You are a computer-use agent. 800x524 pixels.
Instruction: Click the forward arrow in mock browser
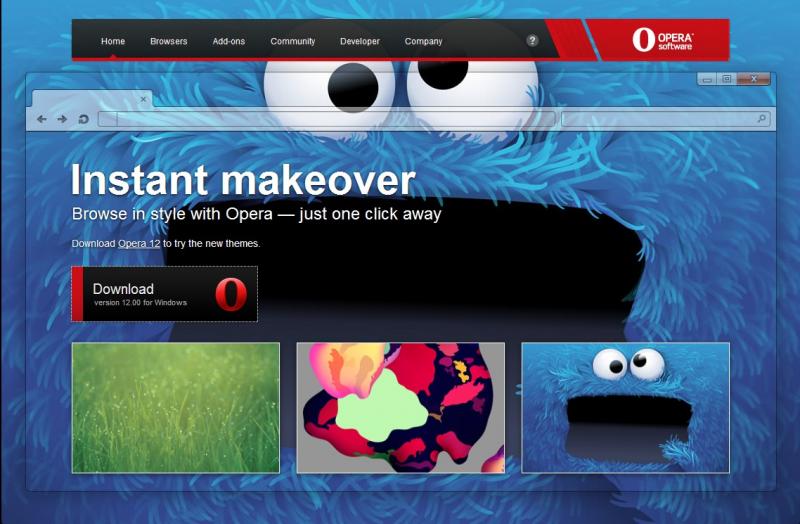tap(62, 119)
